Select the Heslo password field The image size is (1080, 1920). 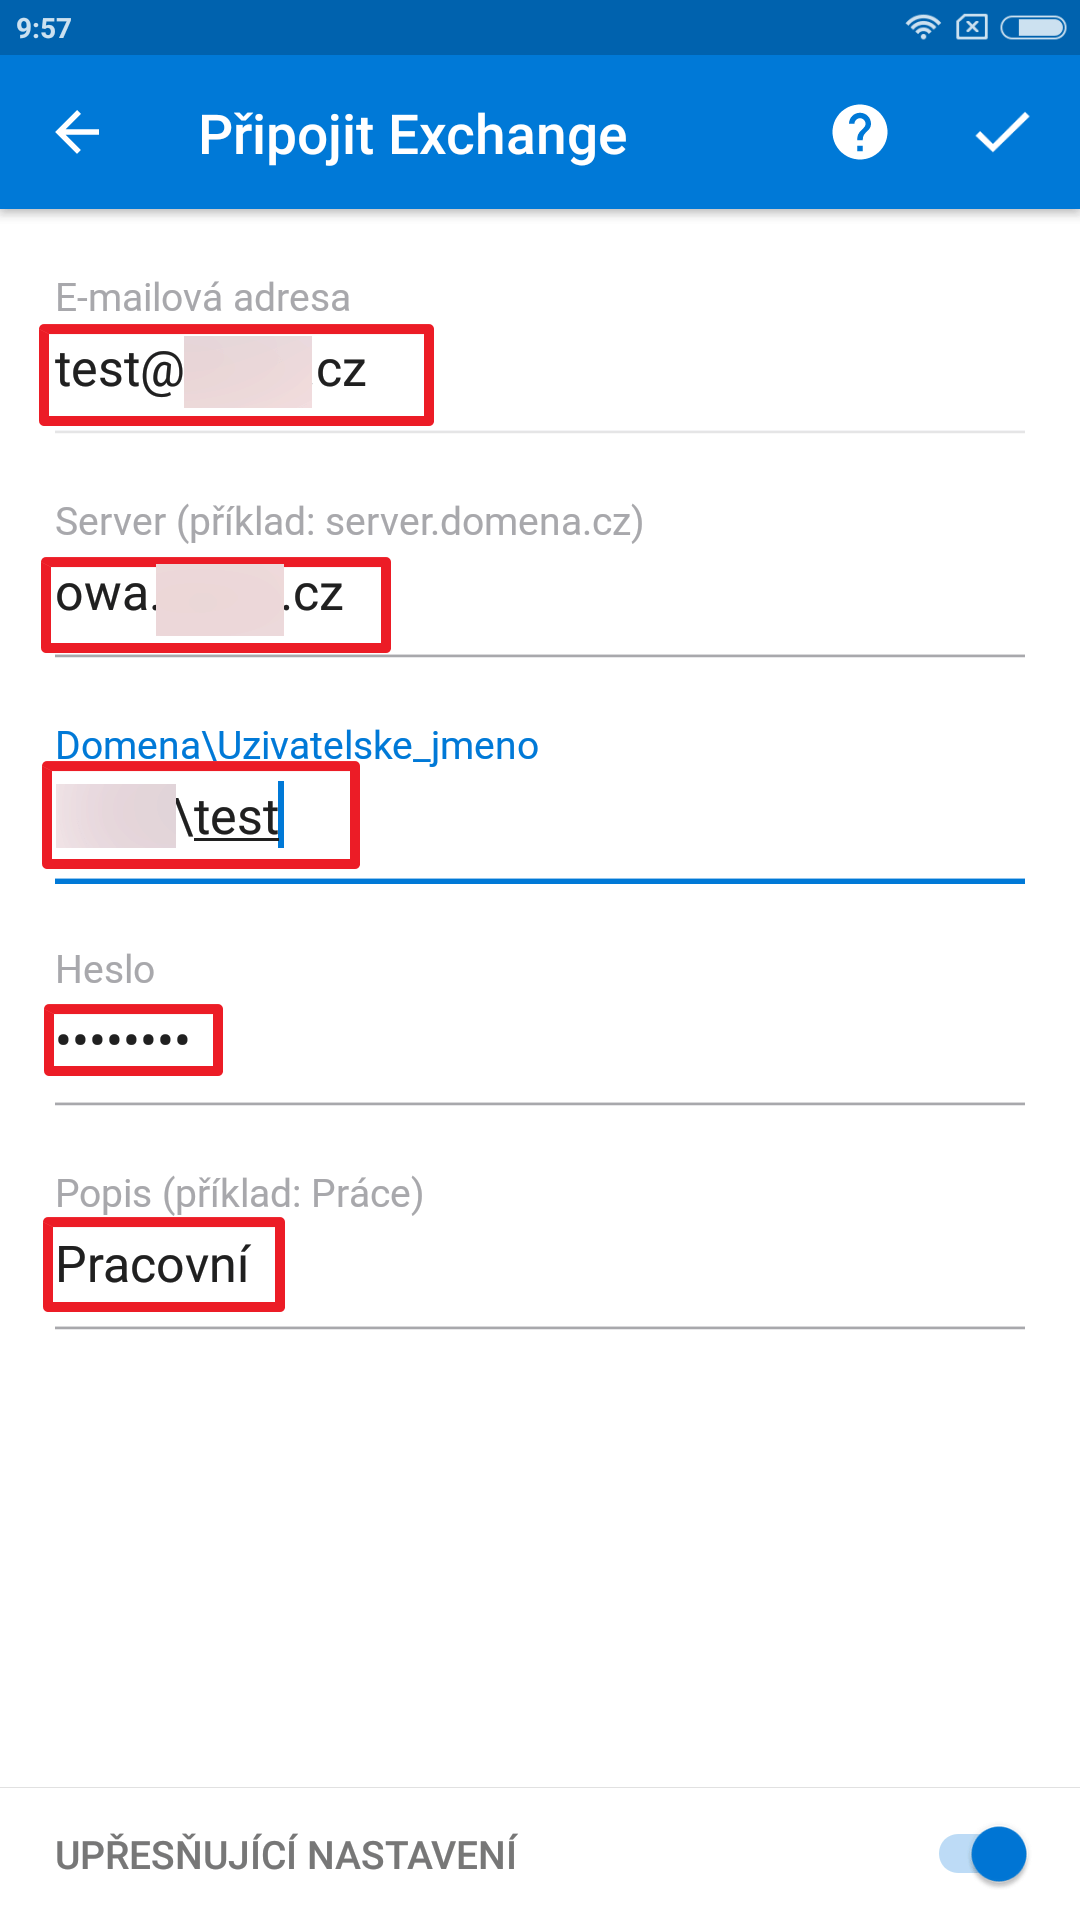[540, 1046]
